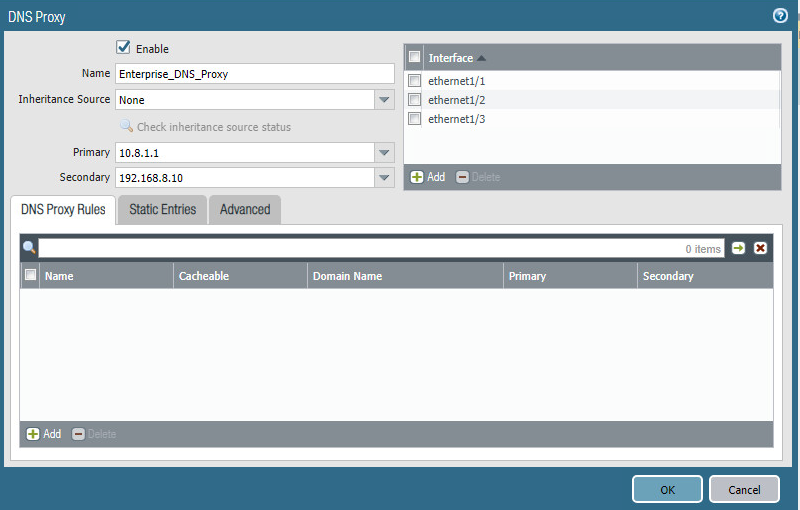The image size is (800, 510).
Task: Open the DNS Proxy help icon
Action: tap(780, 15)
